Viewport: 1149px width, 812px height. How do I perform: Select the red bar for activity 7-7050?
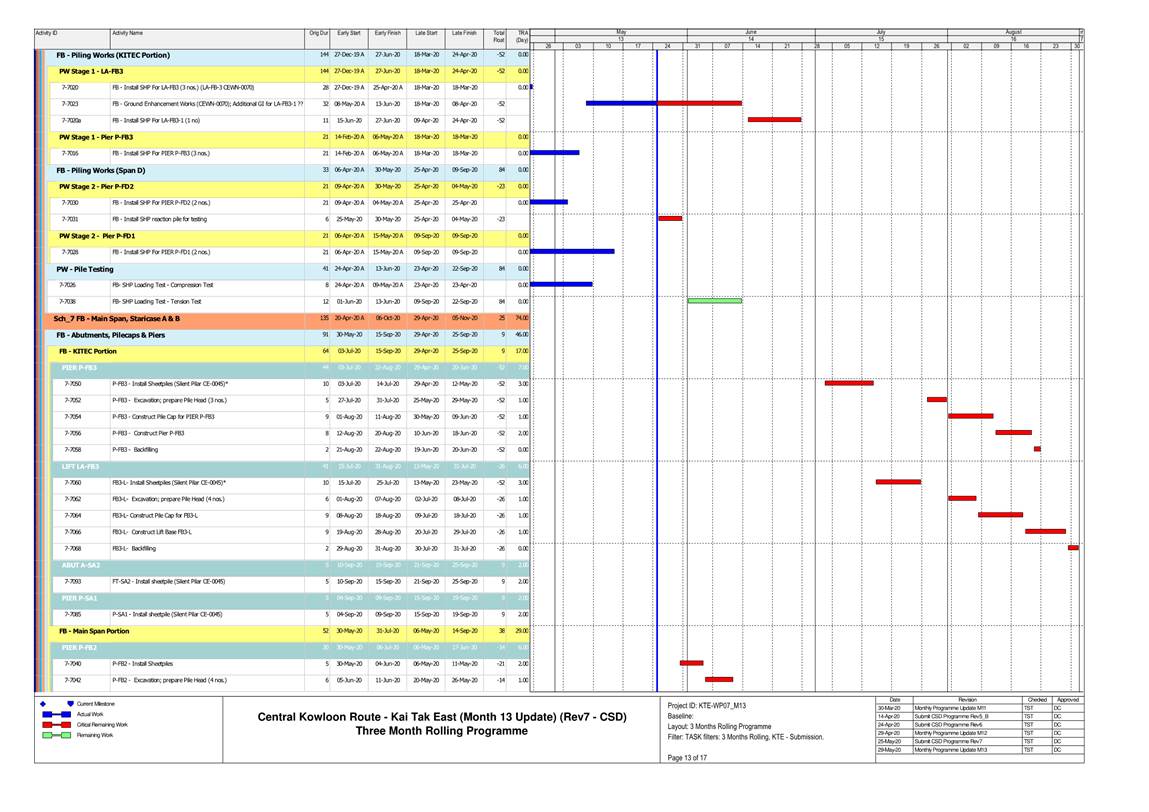tap(848, 383)
